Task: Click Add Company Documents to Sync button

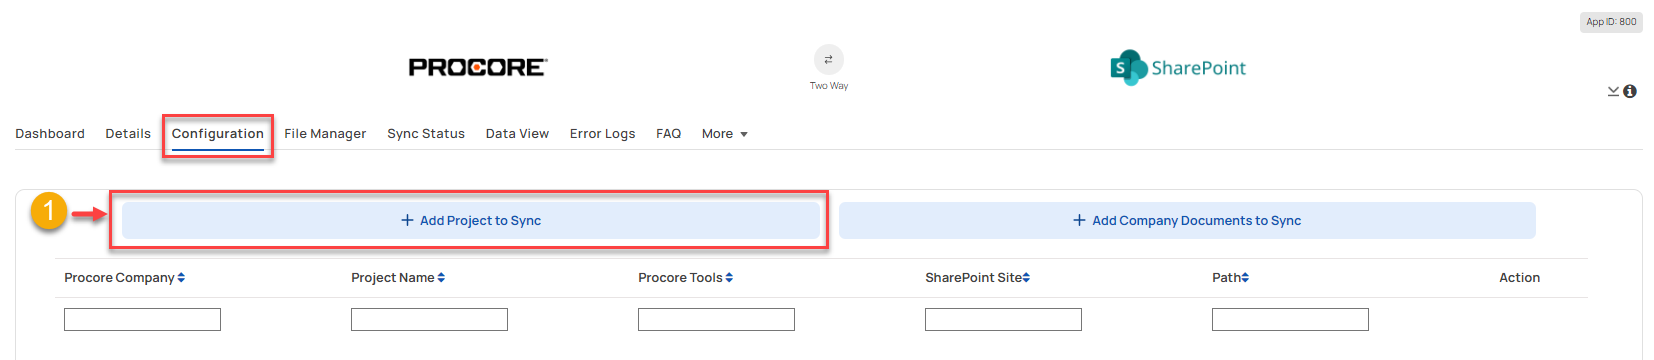Action: coord(1187,221)
